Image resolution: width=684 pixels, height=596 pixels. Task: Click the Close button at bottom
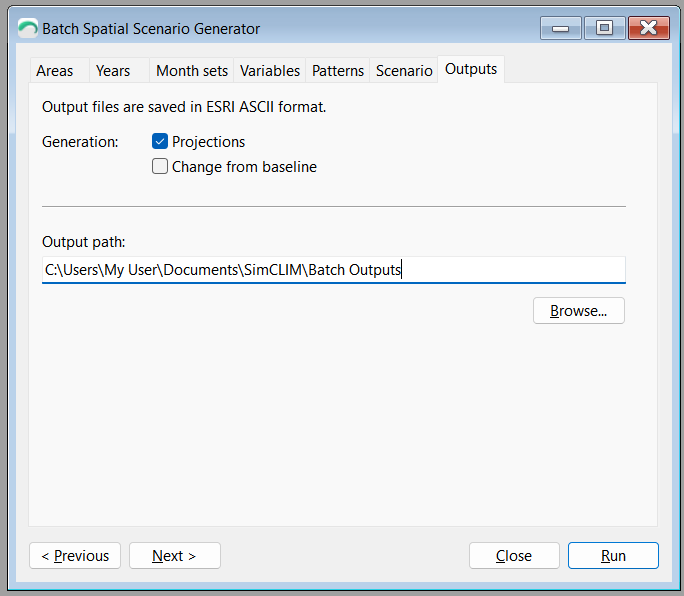click(x=514, y=555)
